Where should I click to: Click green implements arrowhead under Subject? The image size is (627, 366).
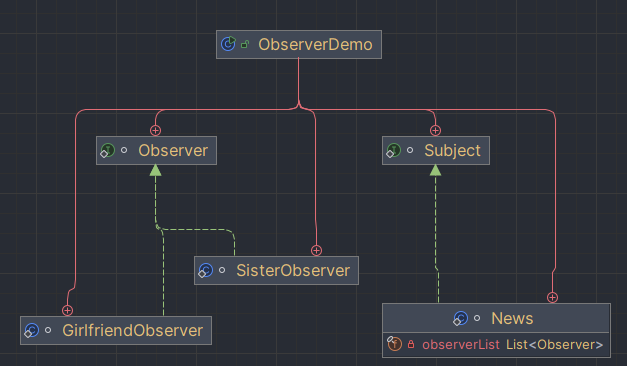[x=435, y=170]
